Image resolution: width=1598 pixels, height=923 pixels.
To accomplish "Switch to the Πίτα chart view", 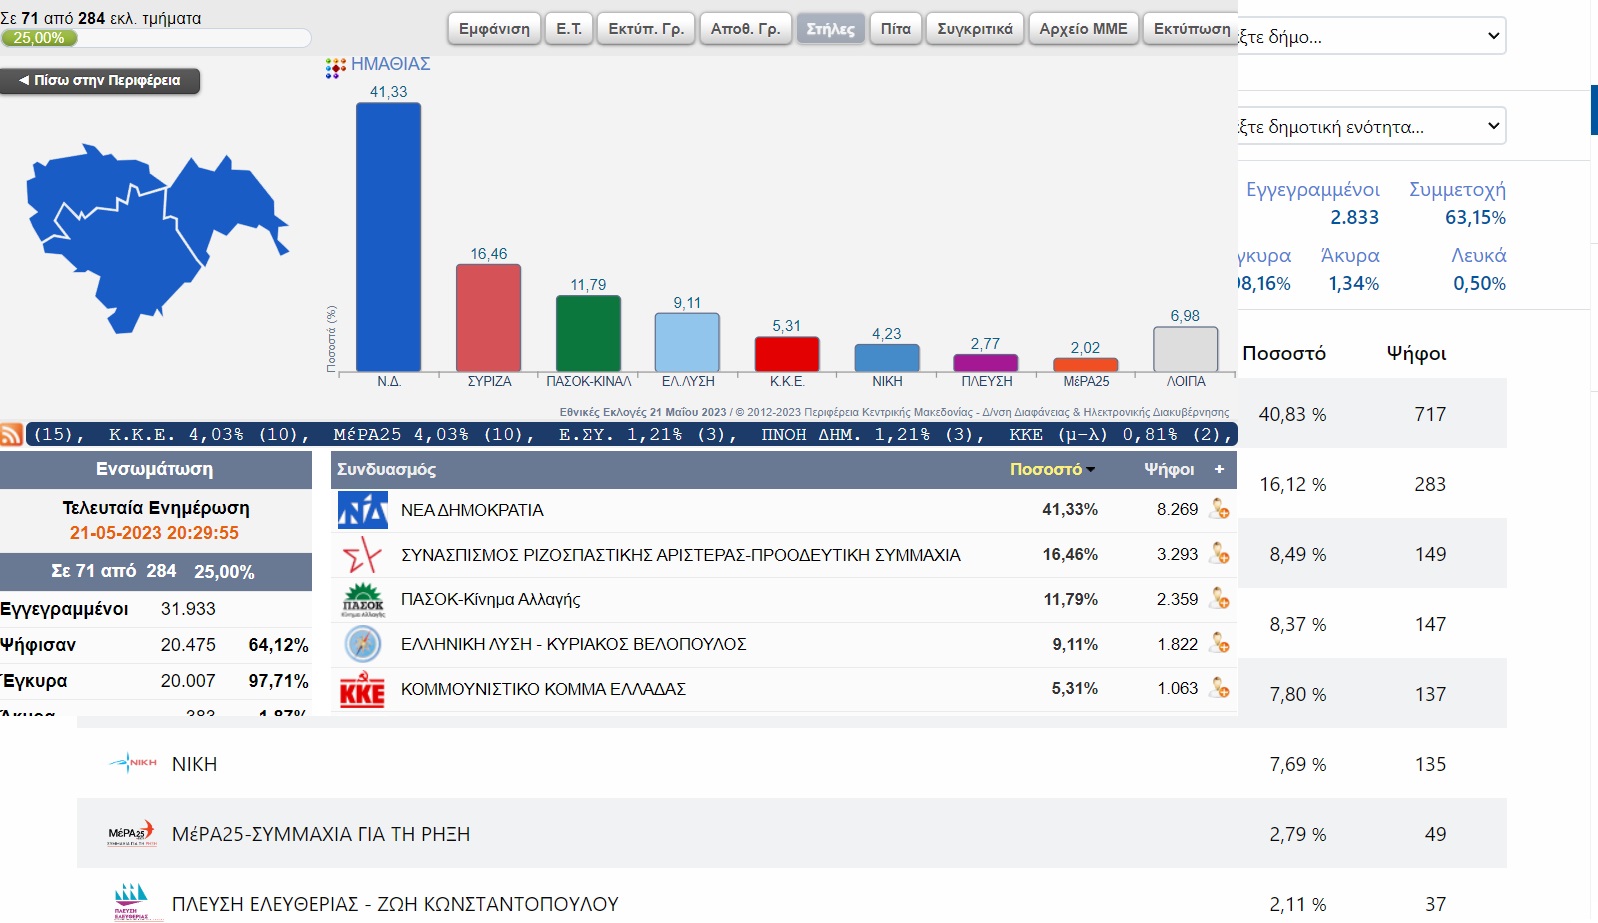I will tap(895, 29).
